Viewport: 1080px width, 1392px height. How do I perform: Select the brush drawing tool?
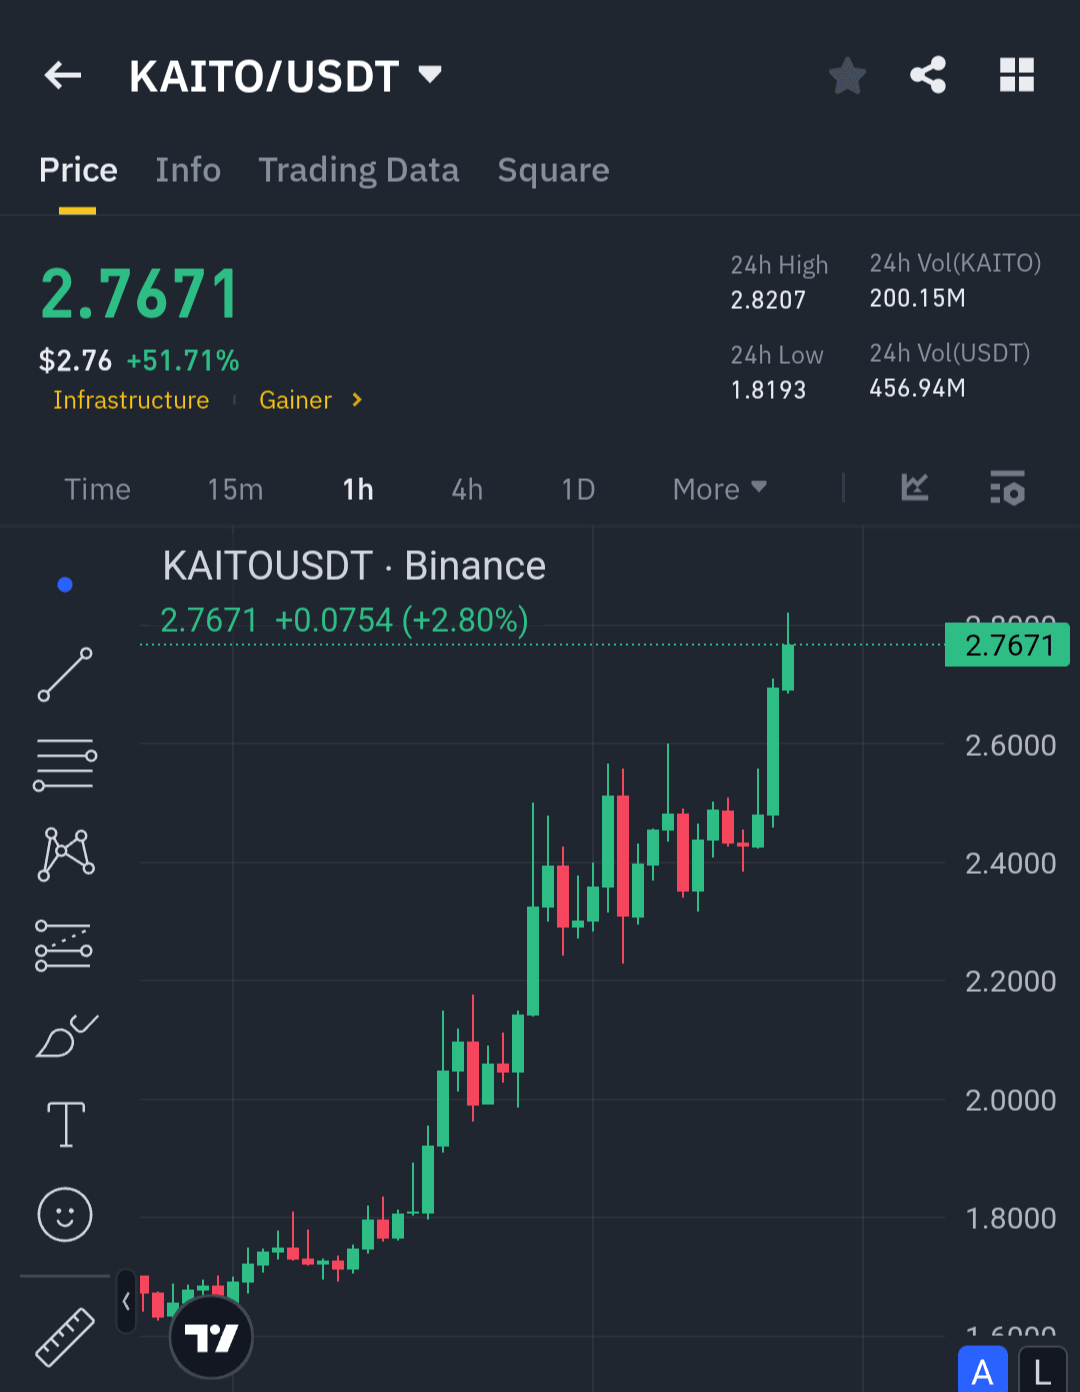66,1036
